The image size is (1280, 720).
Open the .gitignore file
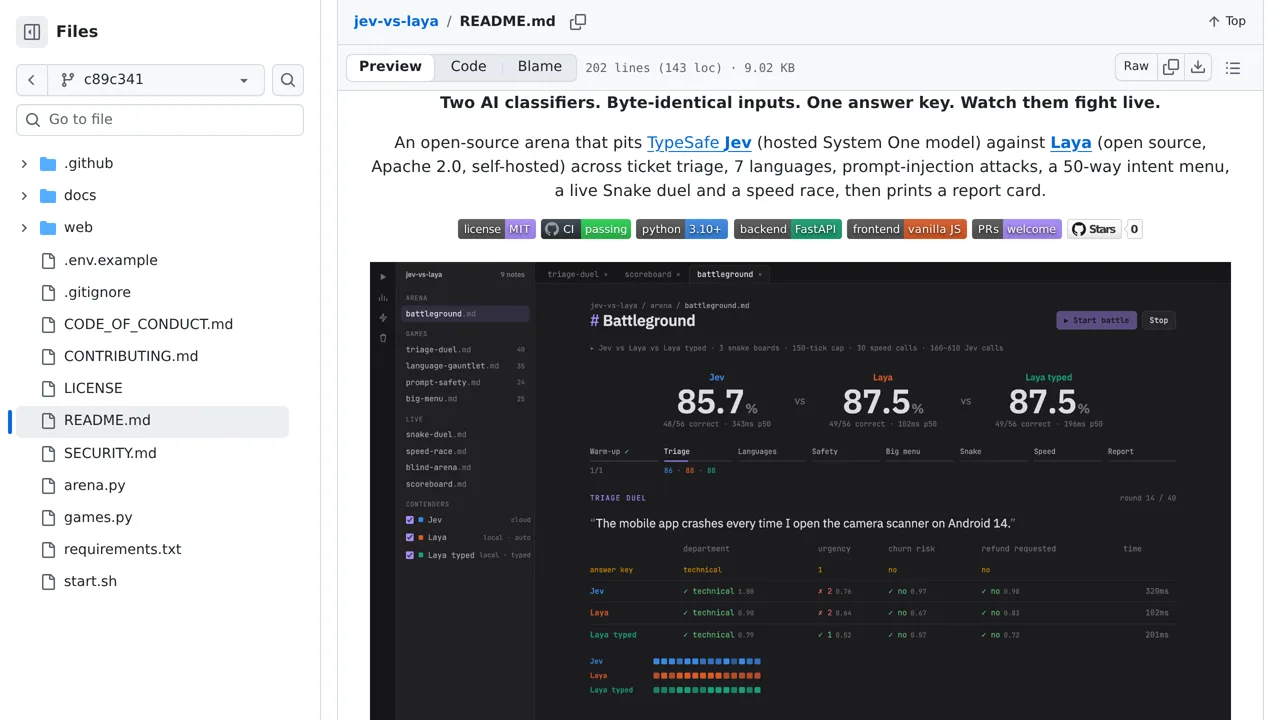click(97, 292)
